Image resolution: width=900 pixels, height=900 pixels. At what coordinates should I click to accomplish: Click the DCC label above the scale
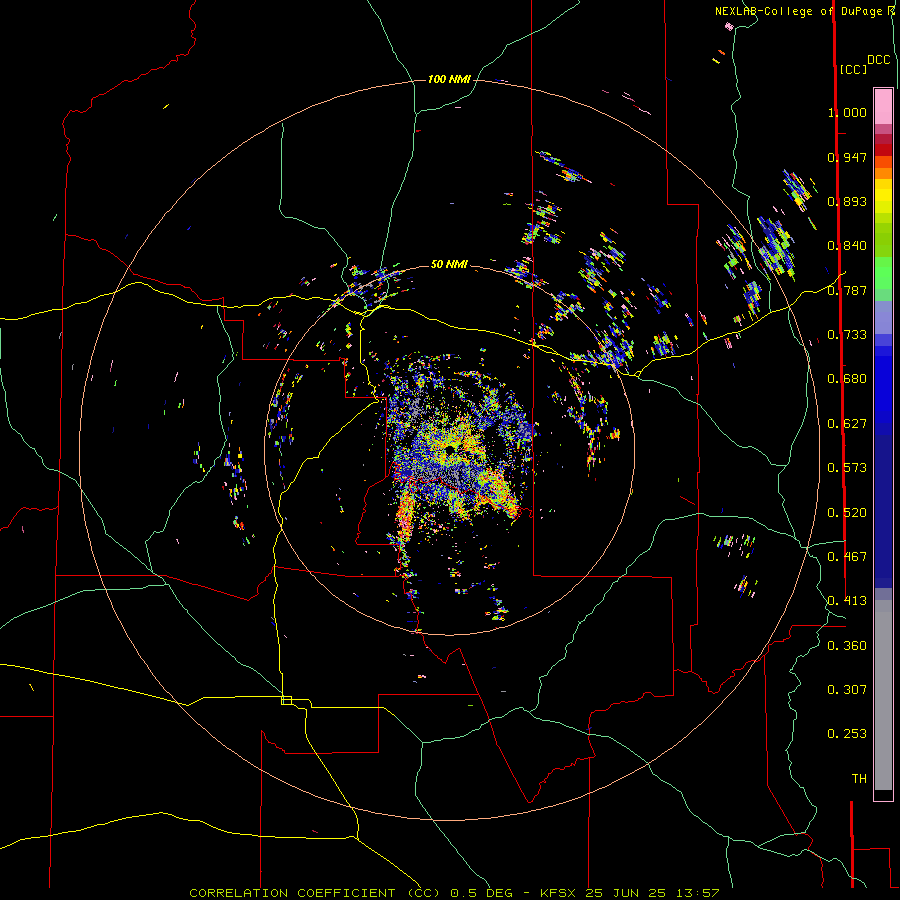[879, 60]
